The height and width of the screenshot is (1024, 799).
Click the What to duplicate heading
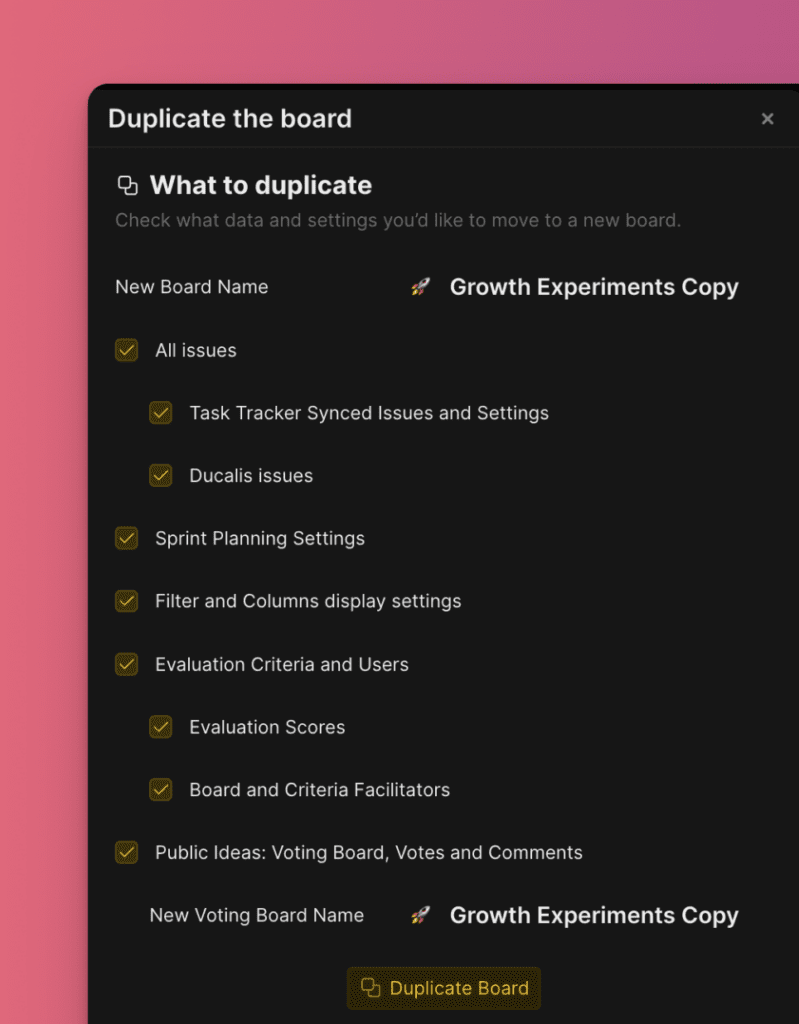point(260,185)
